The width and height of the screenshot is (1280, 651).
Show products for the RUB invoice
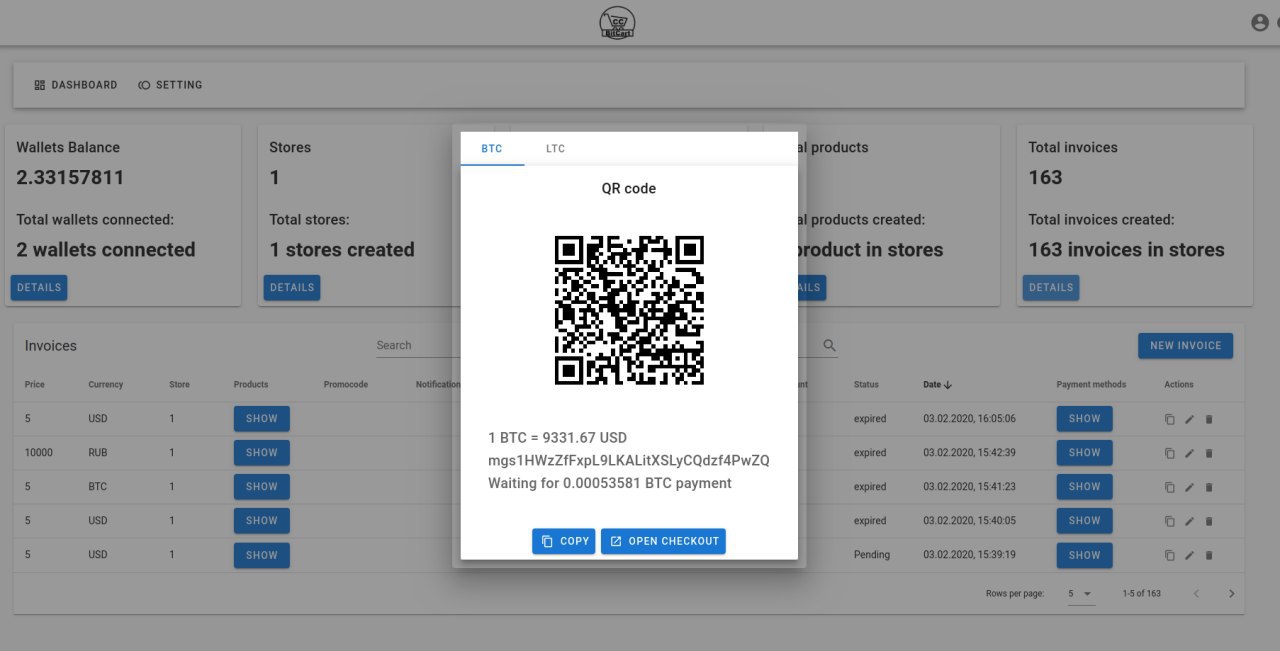click(262, 452)
